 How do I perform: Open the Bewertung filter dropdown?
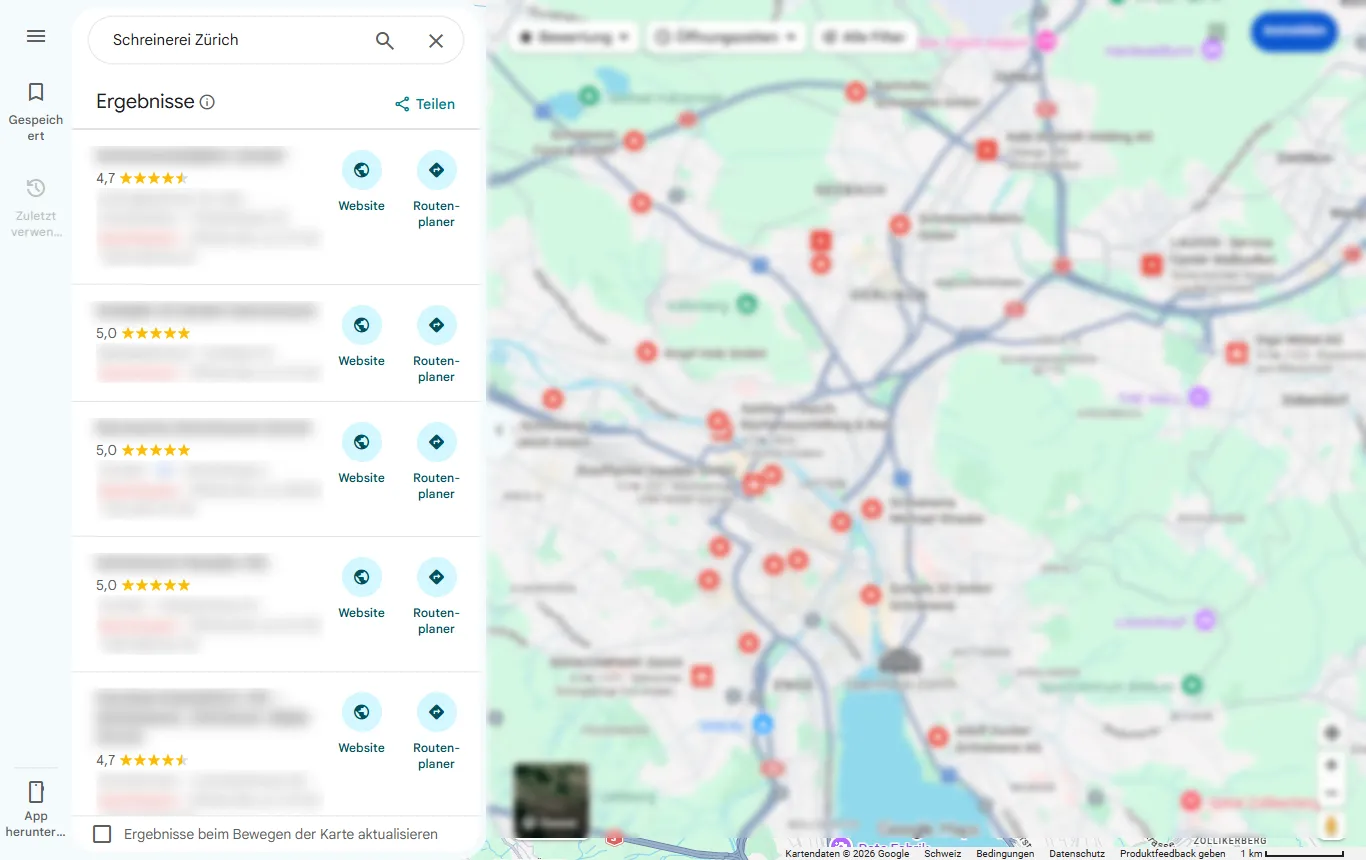click(x=575, y=37)
